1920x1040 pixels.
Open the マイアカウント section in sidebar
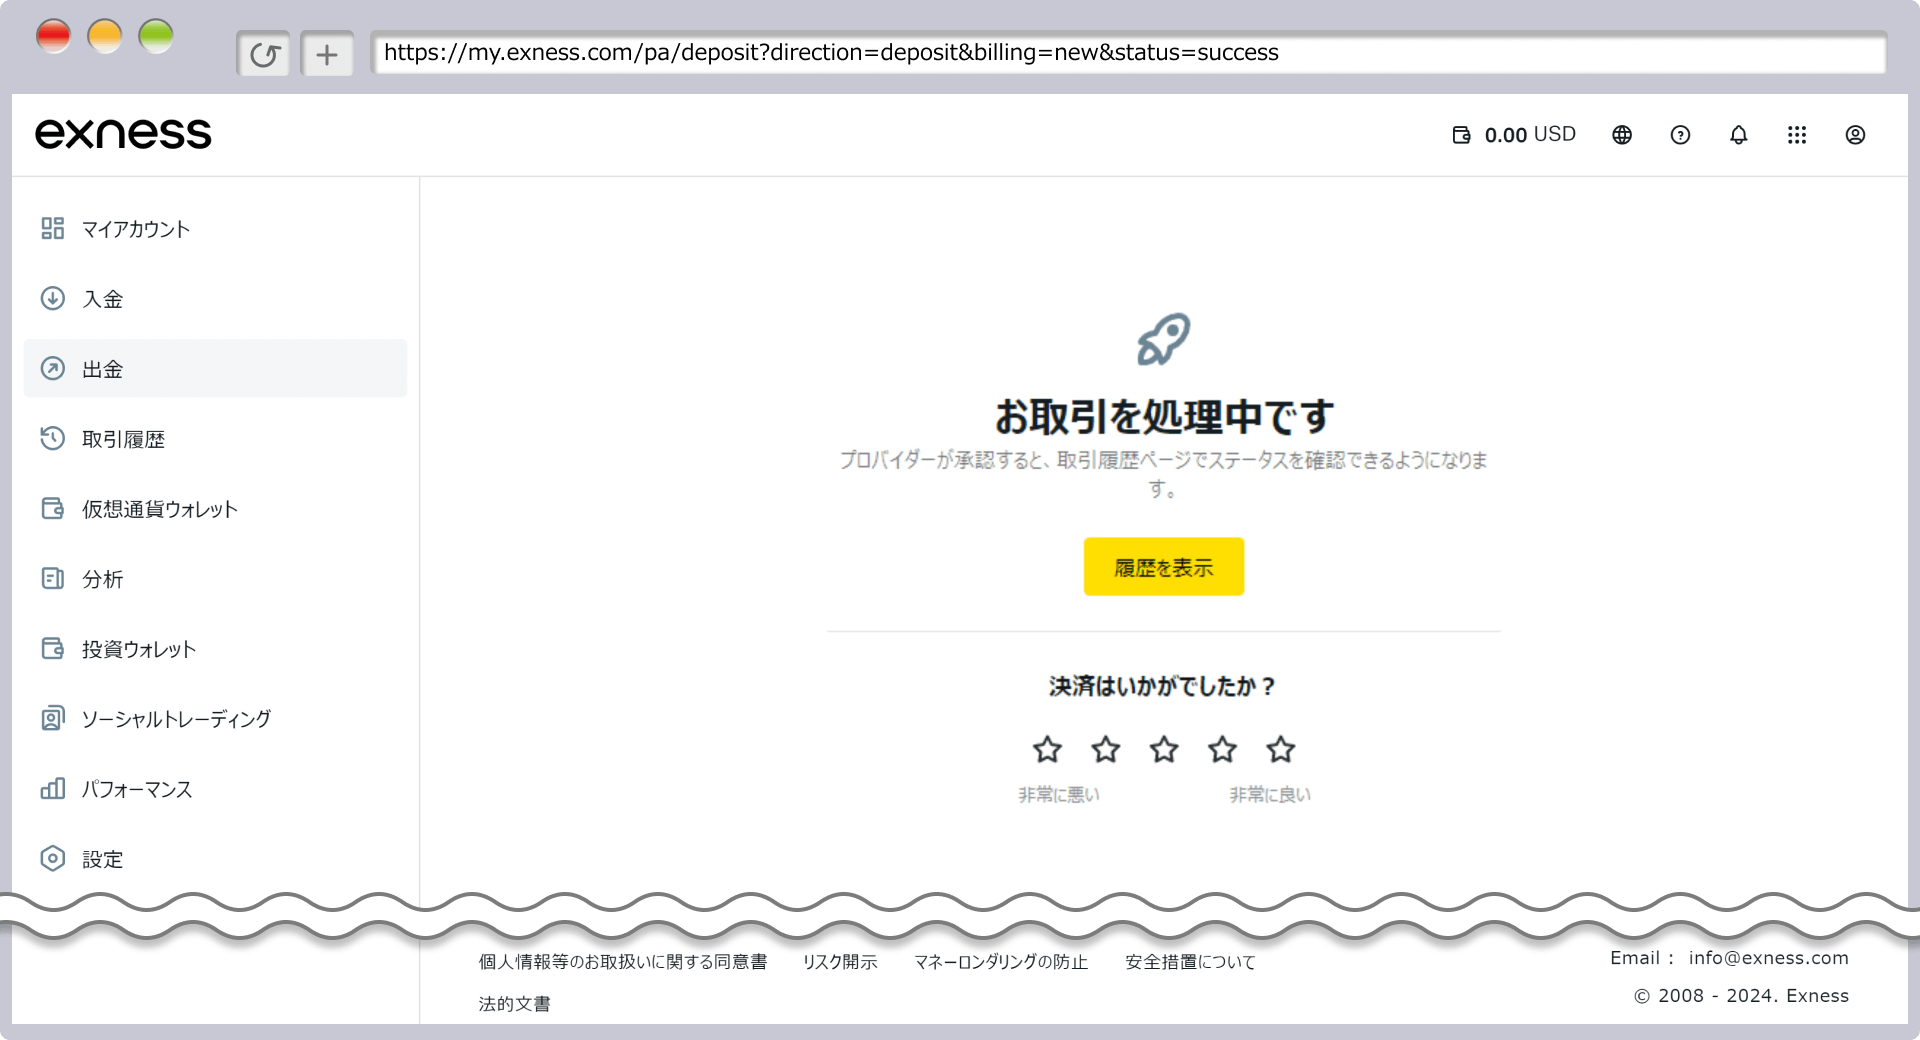click(134, 228)
